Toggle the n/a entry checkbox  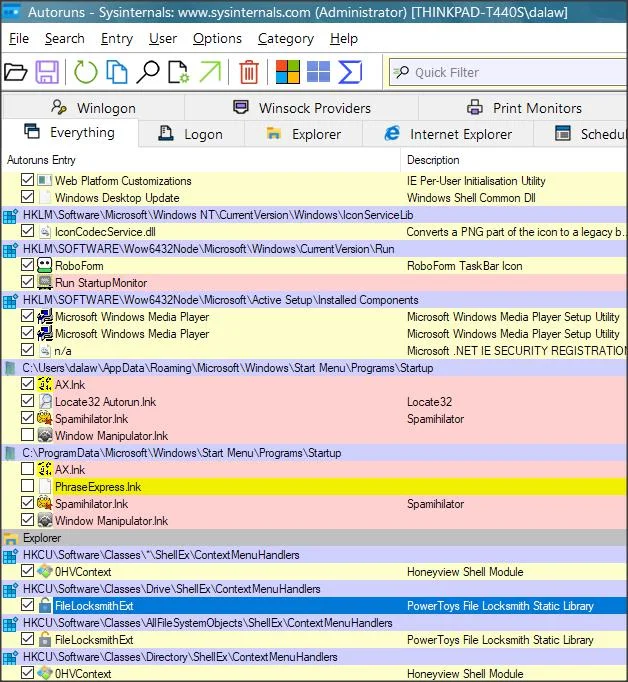click(27, 350)
